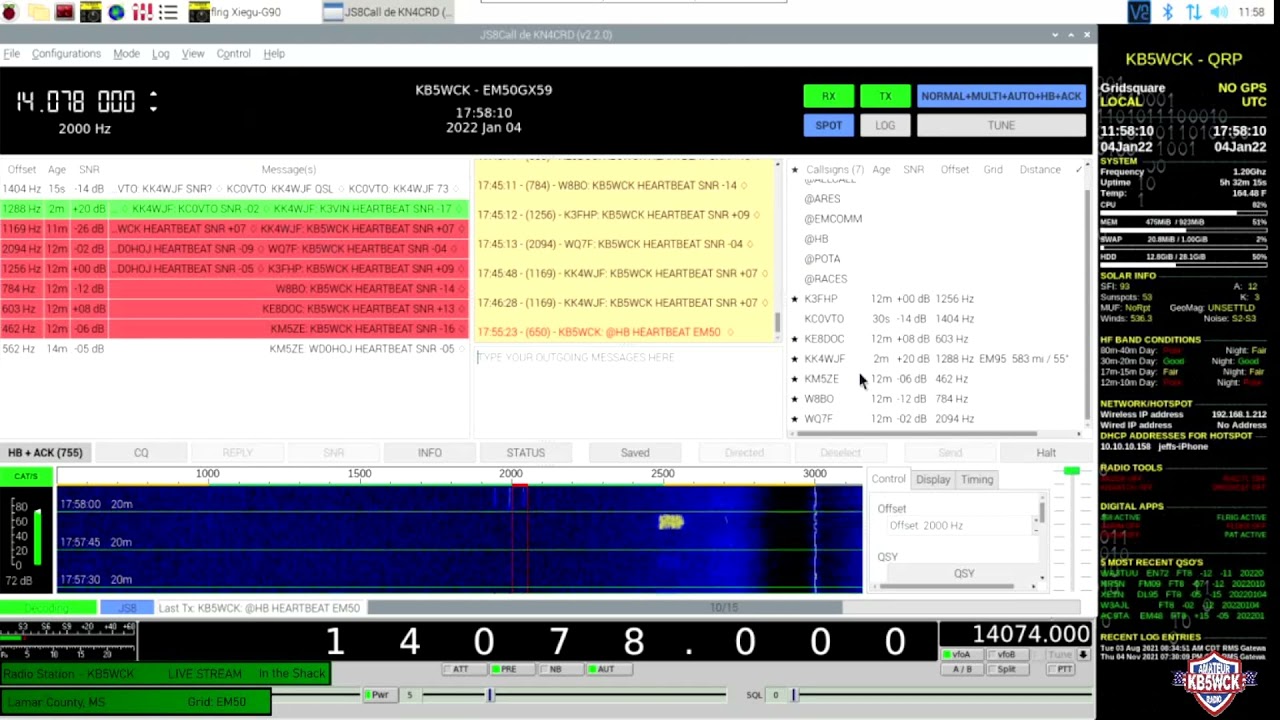
Task: Open the Control menu
Action: (x=233, y=53)
